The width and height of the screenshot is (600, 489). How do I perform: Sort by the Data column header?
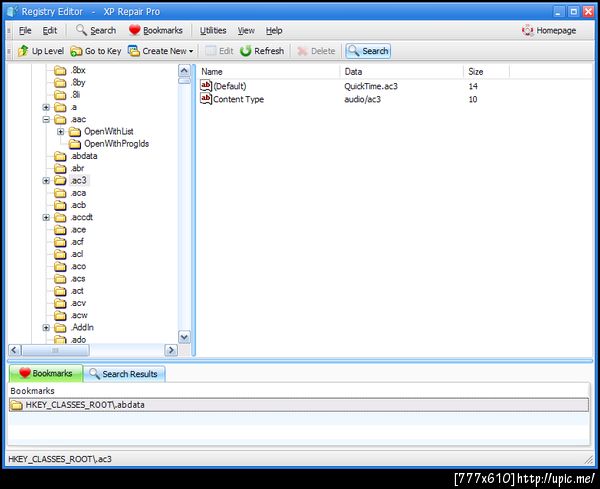[401, 72]
